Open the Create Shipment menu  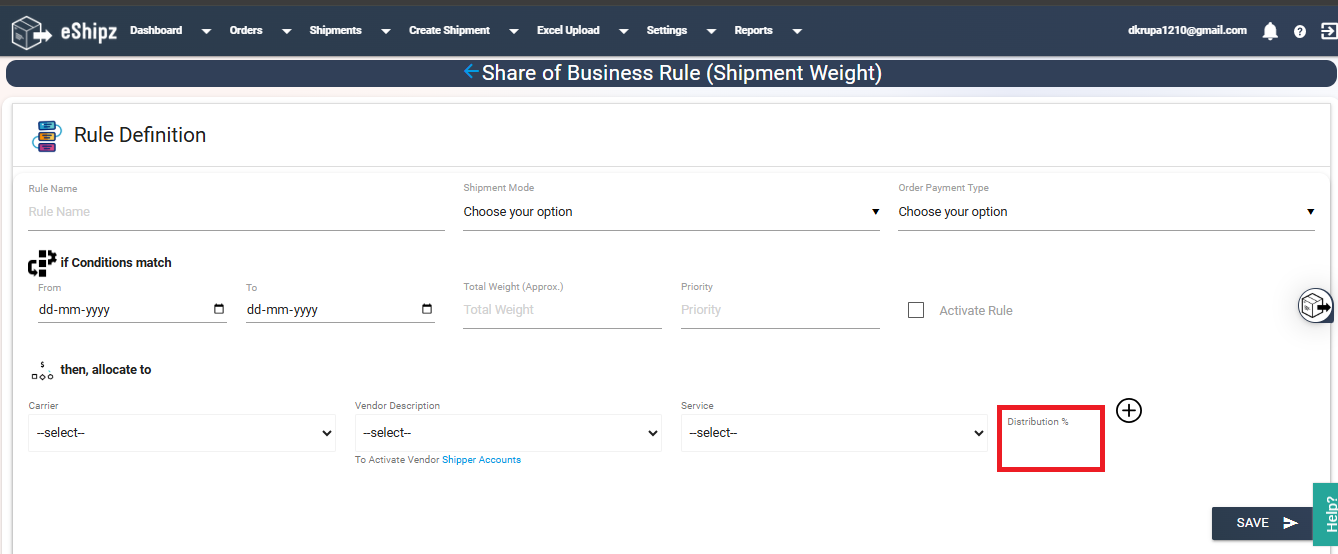point(449,30)
